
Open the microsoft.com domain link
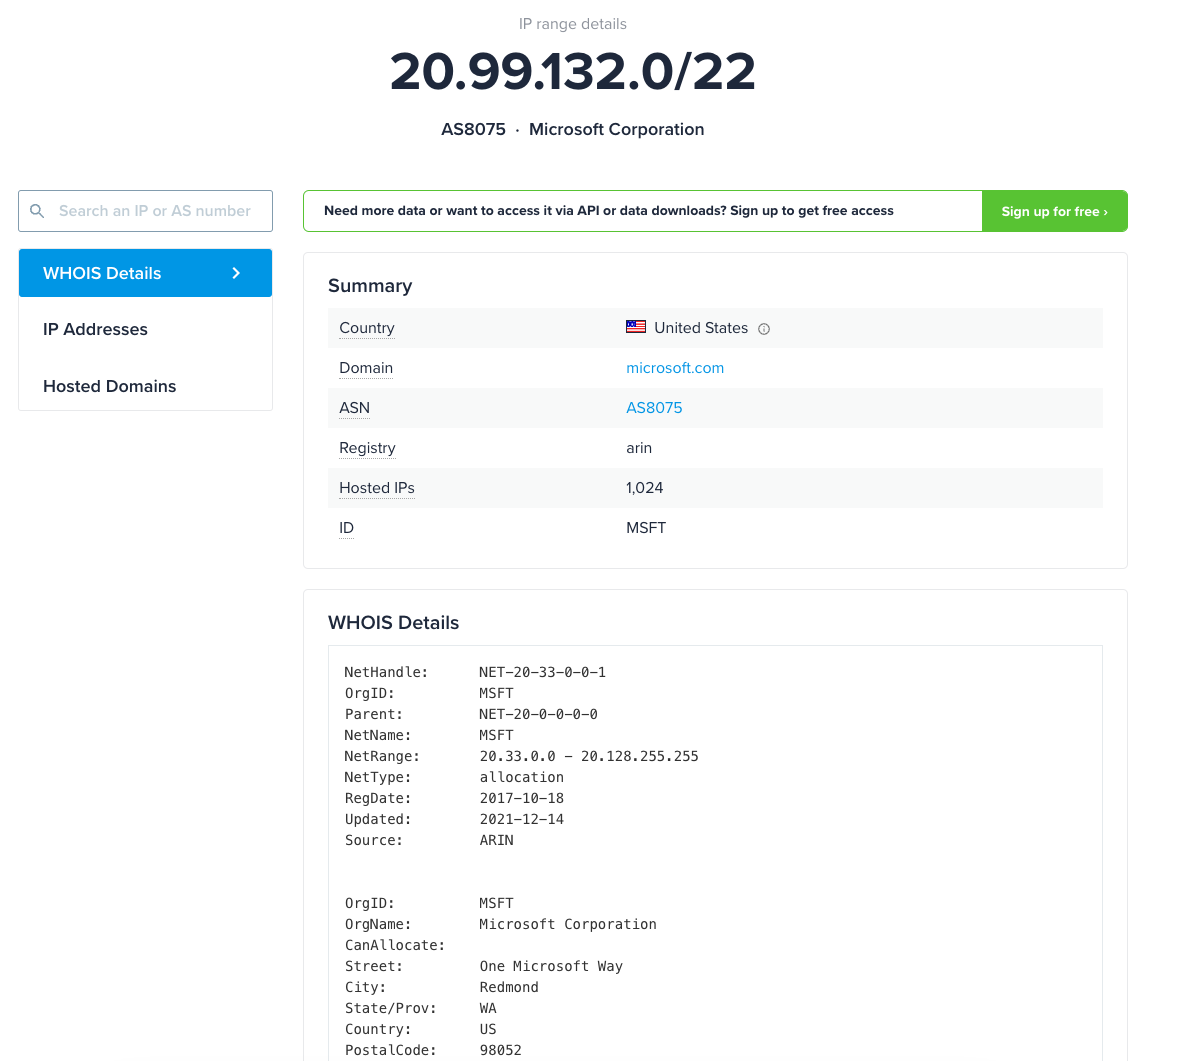click(x=675, y=368)
